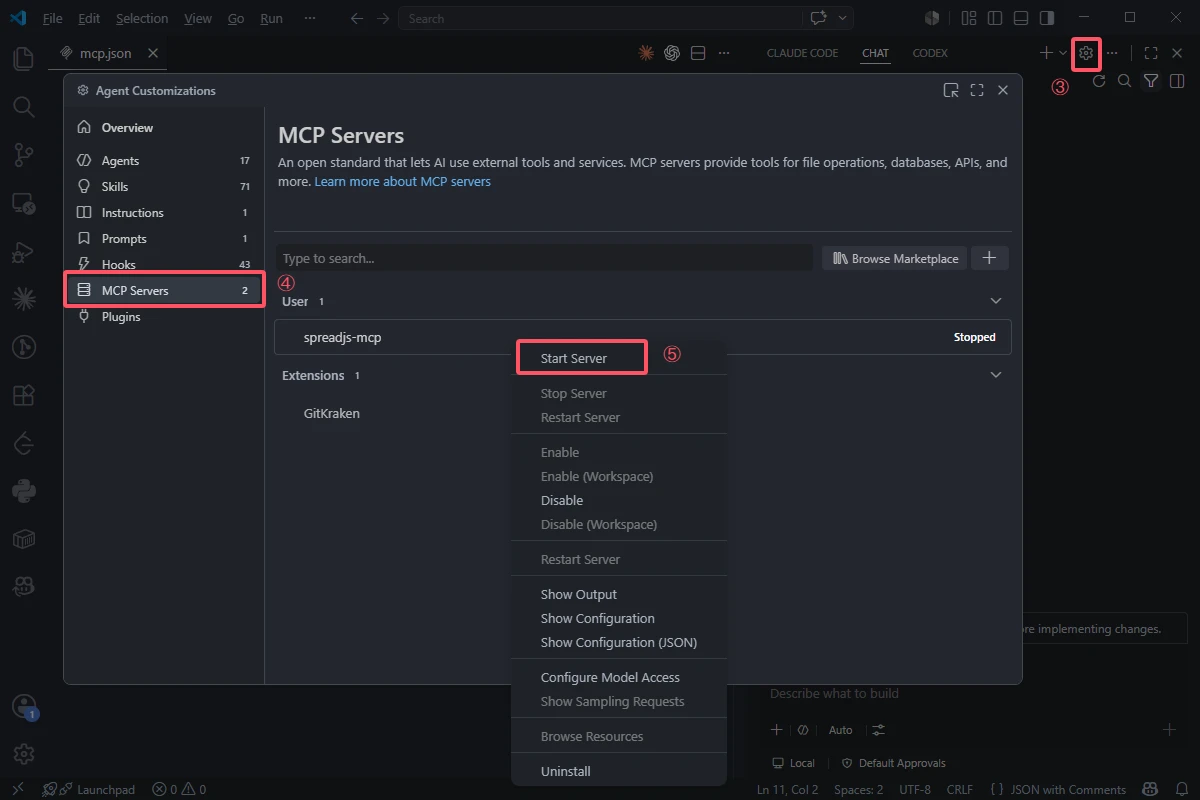This screenshot has width=1200, height=800.
Task: Open the more menus ellipsis in menu bar
Action: coord(310,18)
